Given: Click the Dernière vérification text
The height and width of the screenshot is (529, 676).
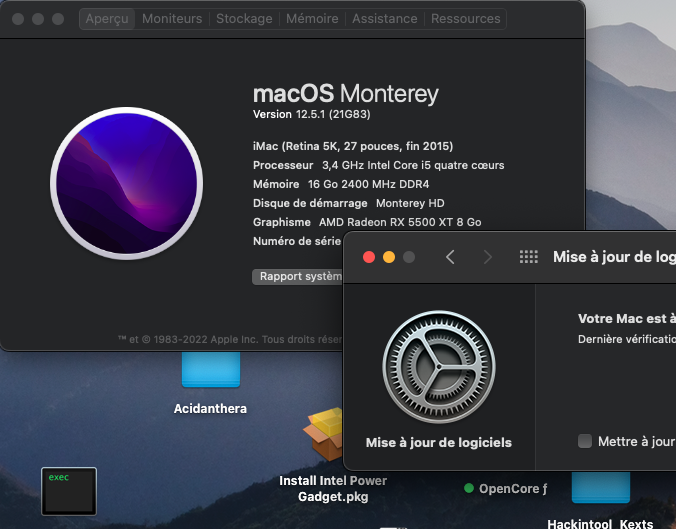Looking at the screenshot, I should 627,339.
